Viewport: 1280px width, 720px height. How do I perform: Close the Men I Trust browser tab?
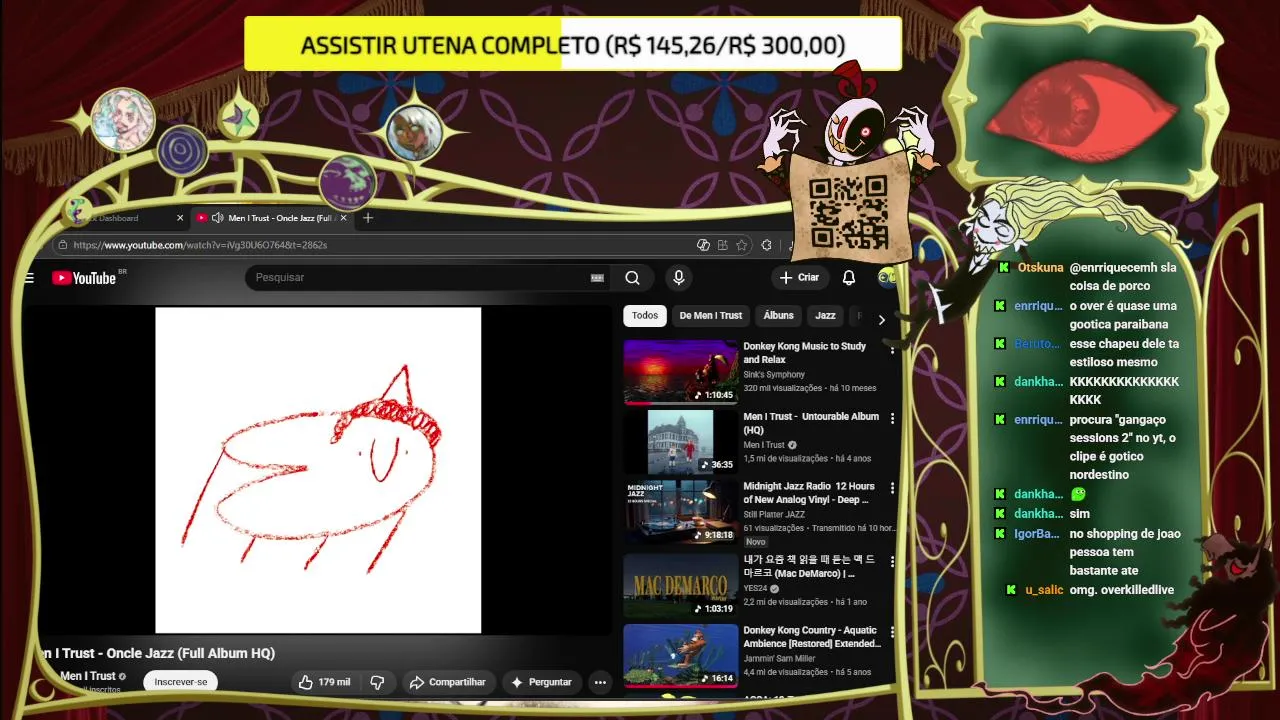pos(344,218)
